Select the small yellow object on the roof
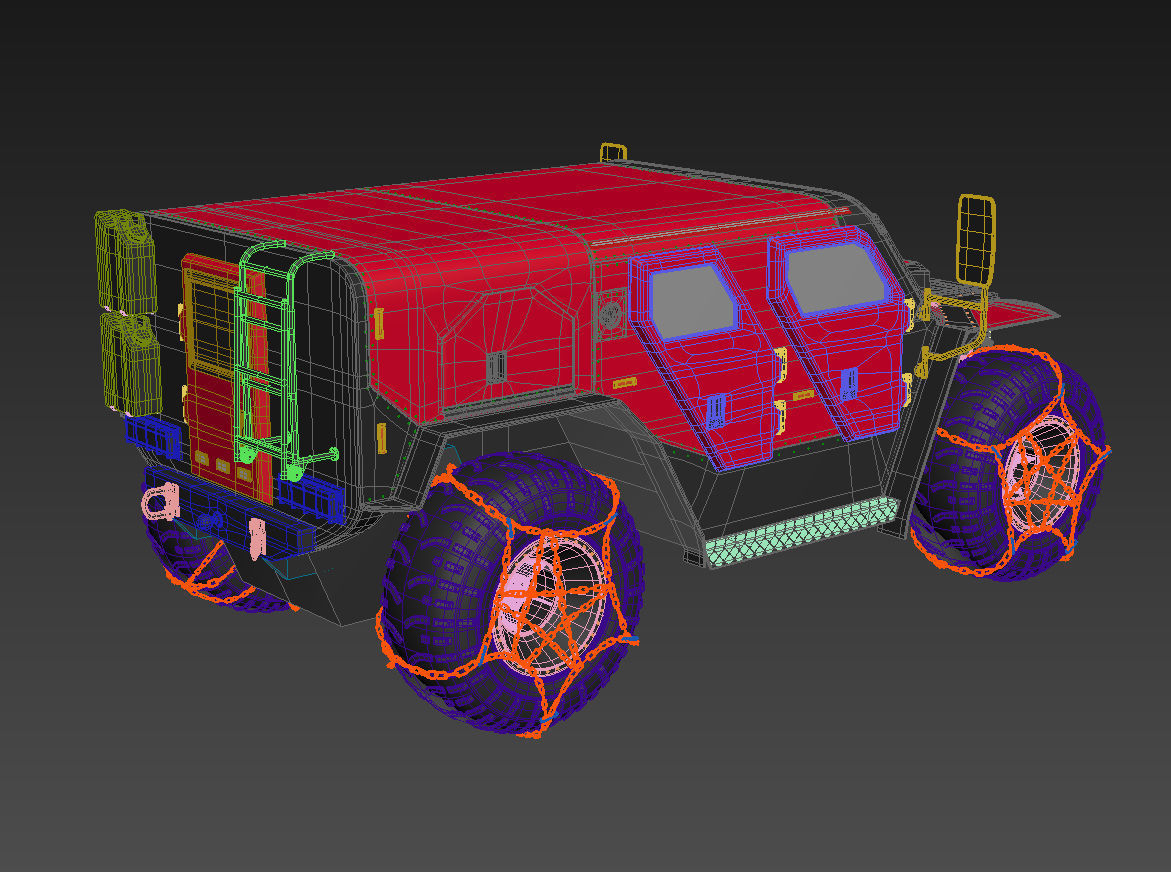The height and width of the screenshot is (872, 1171). [612, 152]
